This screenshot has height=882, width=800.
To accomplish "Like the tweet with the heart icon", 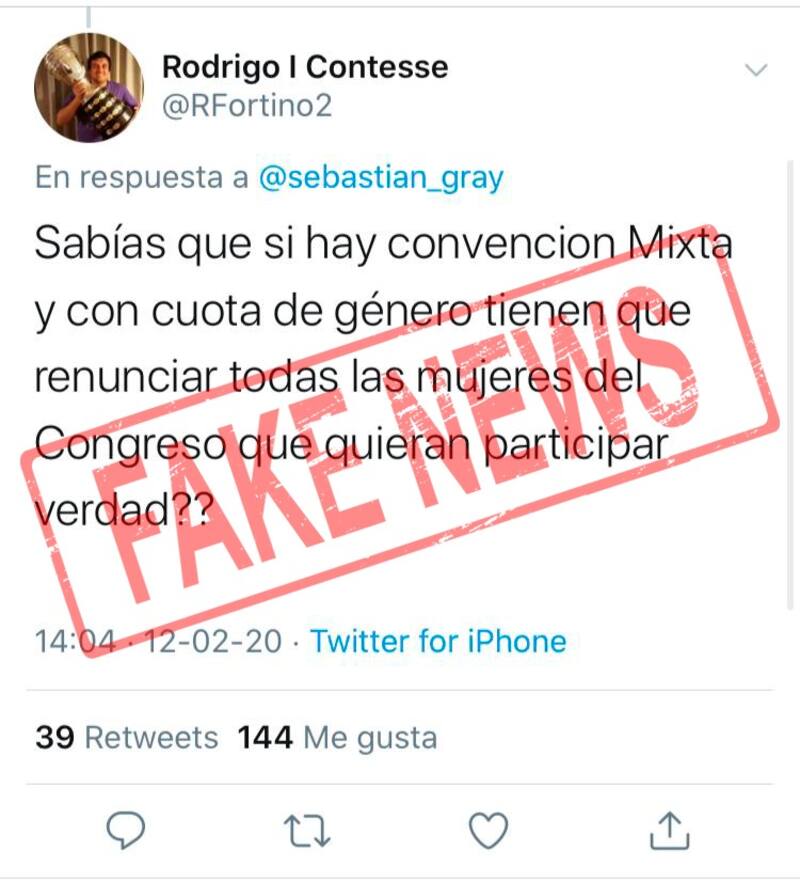I will point(488,830).
